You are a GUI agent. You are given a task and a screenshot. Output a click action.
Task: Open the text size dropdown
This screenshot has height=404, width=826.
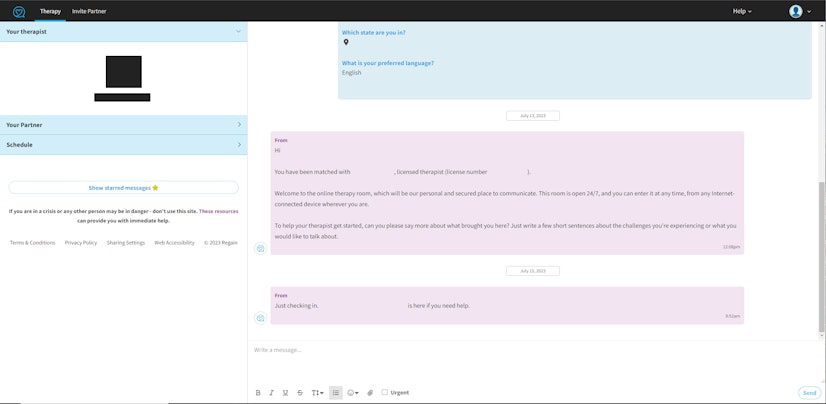318,392
